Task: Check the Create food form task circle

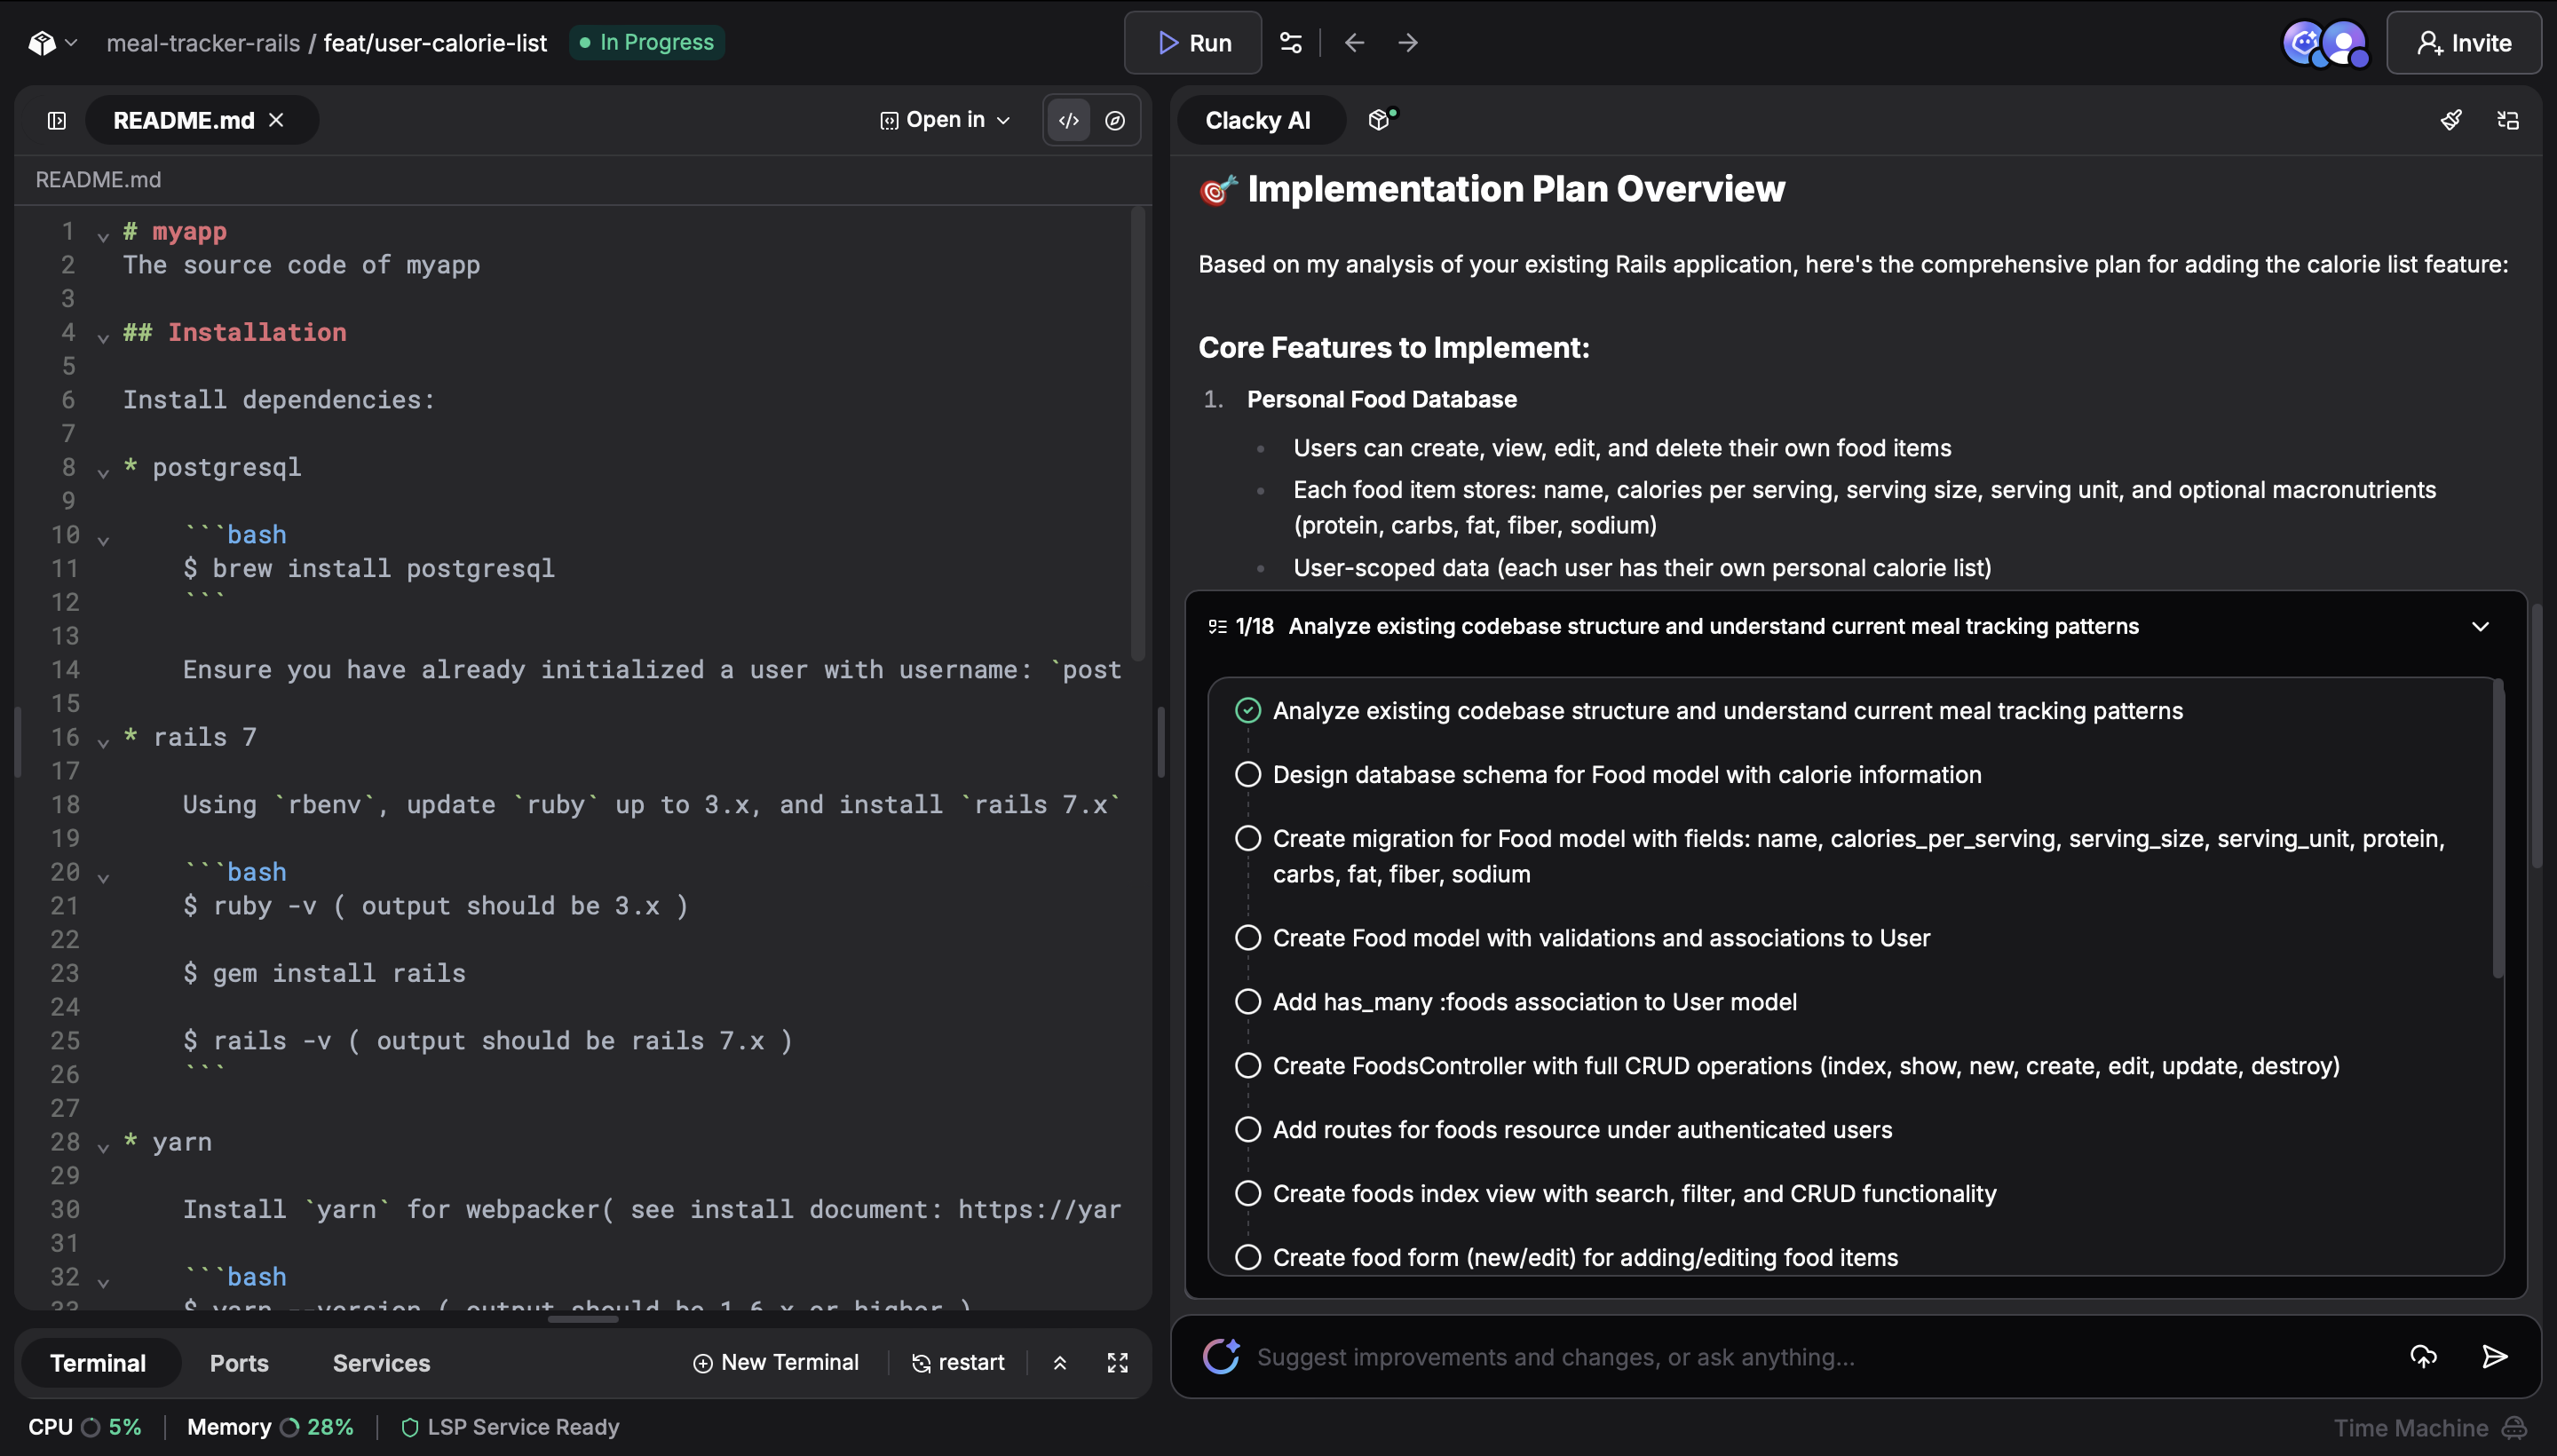Action: point(1248,1258)
